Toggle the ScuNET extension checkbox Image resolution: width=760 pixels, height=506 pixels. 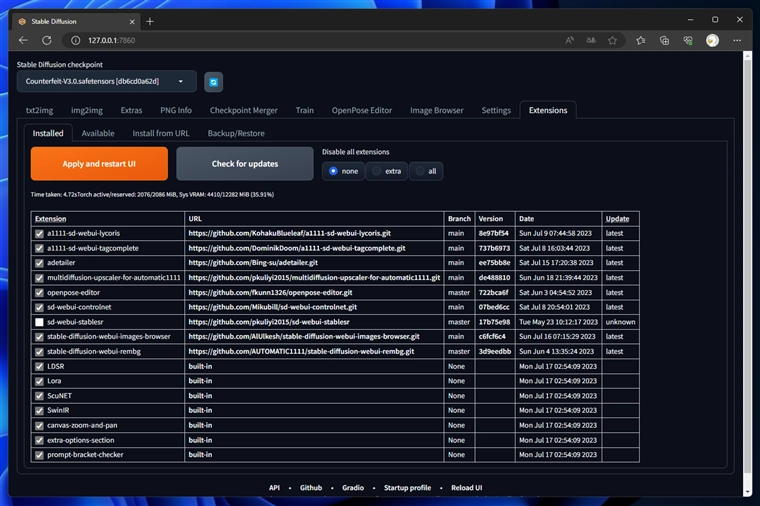point(39,396)
